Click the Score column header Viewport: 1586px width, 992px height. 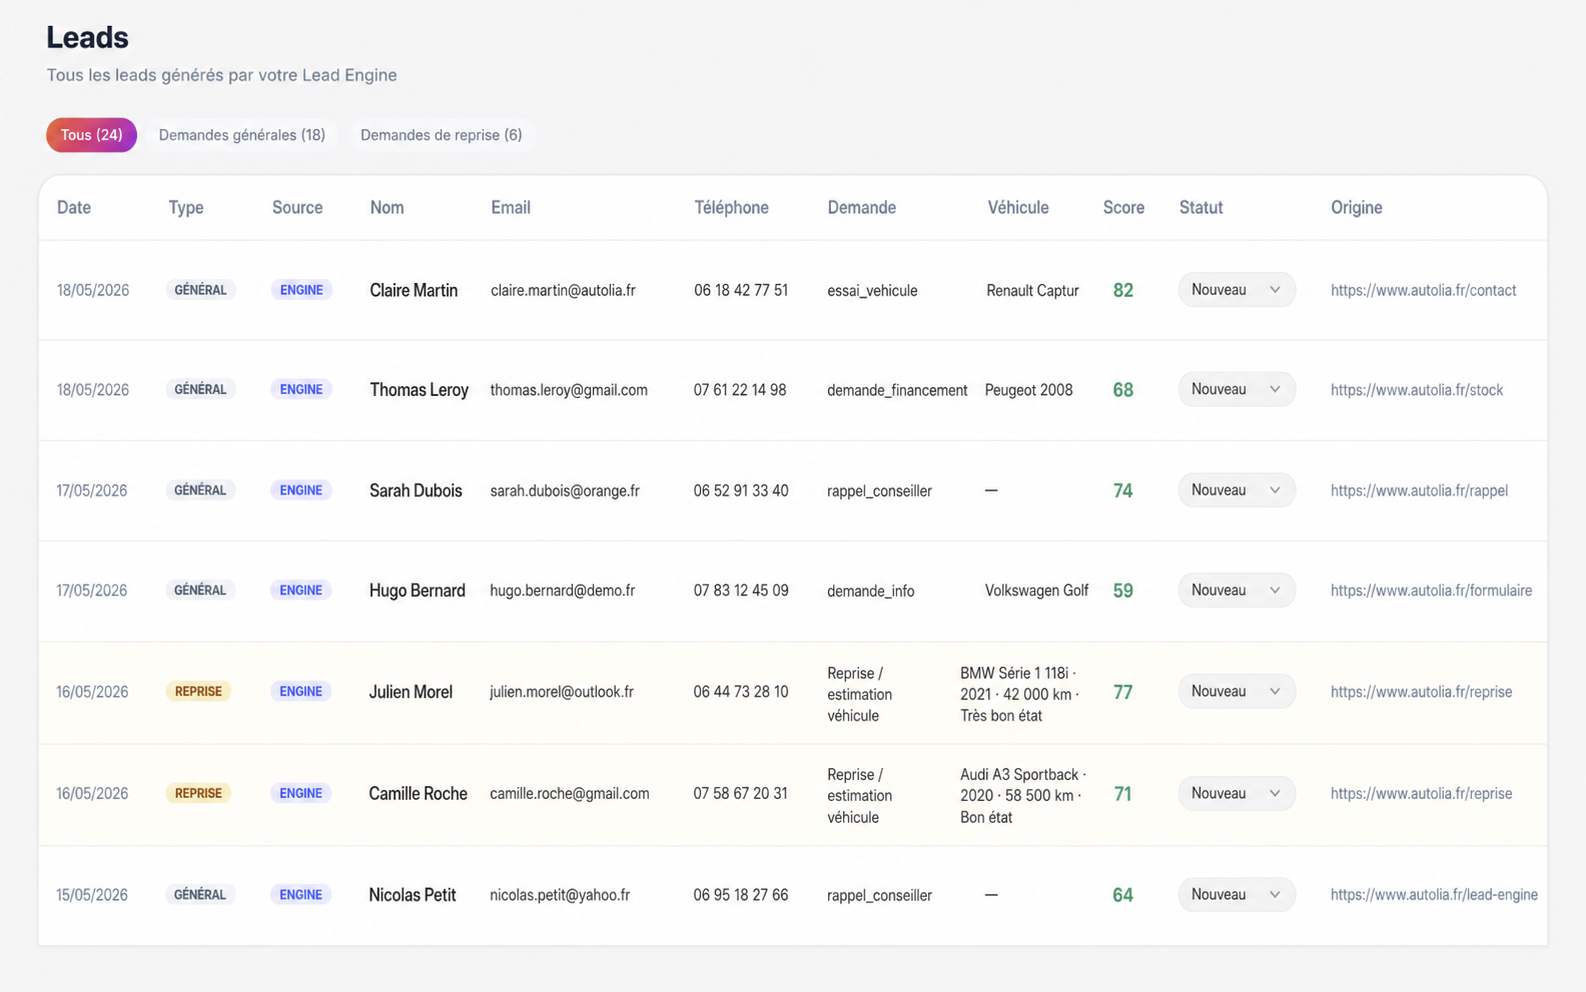pos(1123,207)
